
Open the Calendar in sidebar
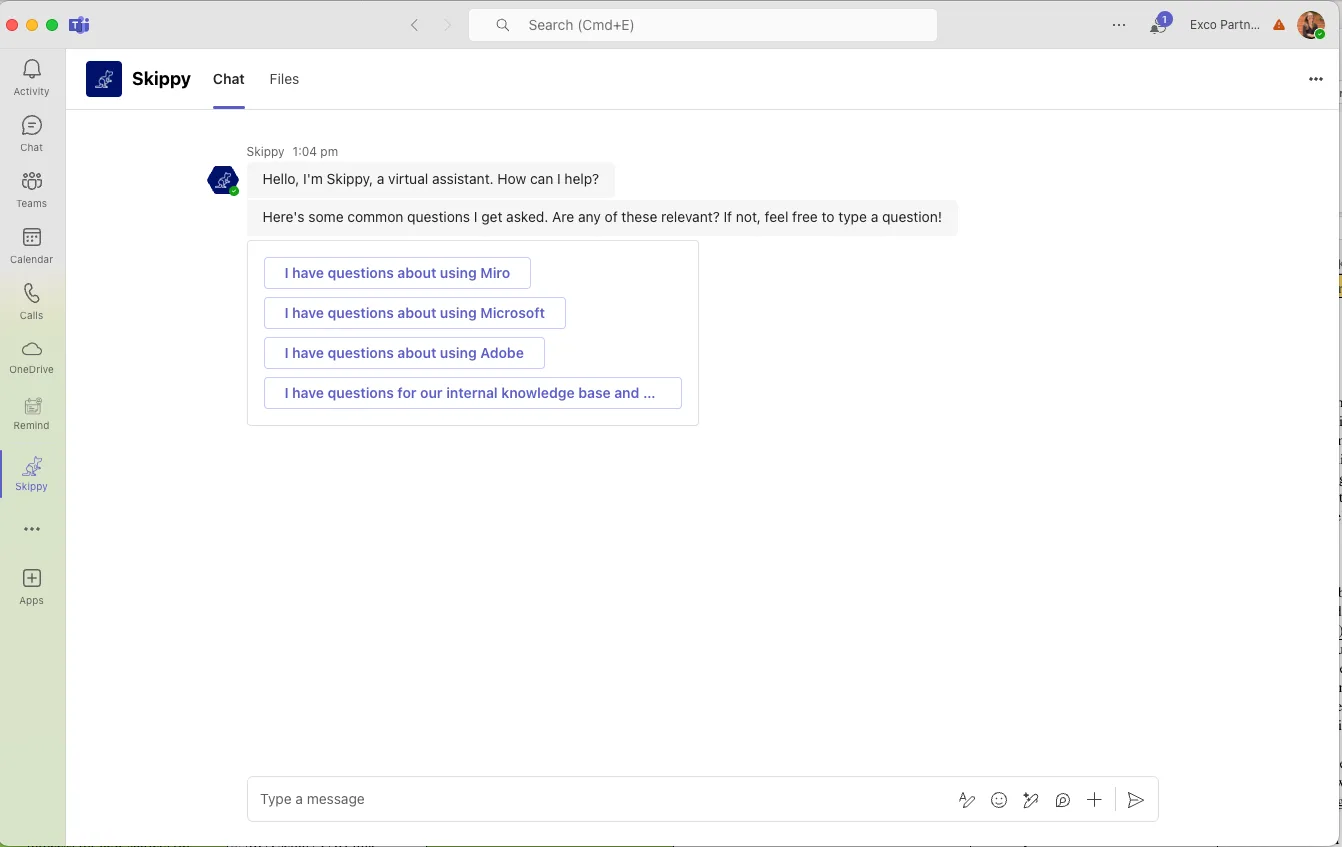[32, 245]
